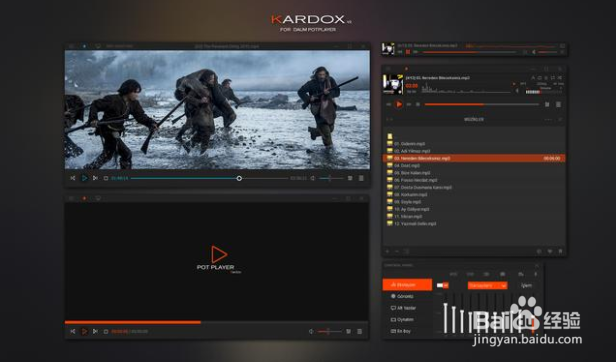
Task: Adjust the first equalizer band slider
Action: click(x=445, y=318)
